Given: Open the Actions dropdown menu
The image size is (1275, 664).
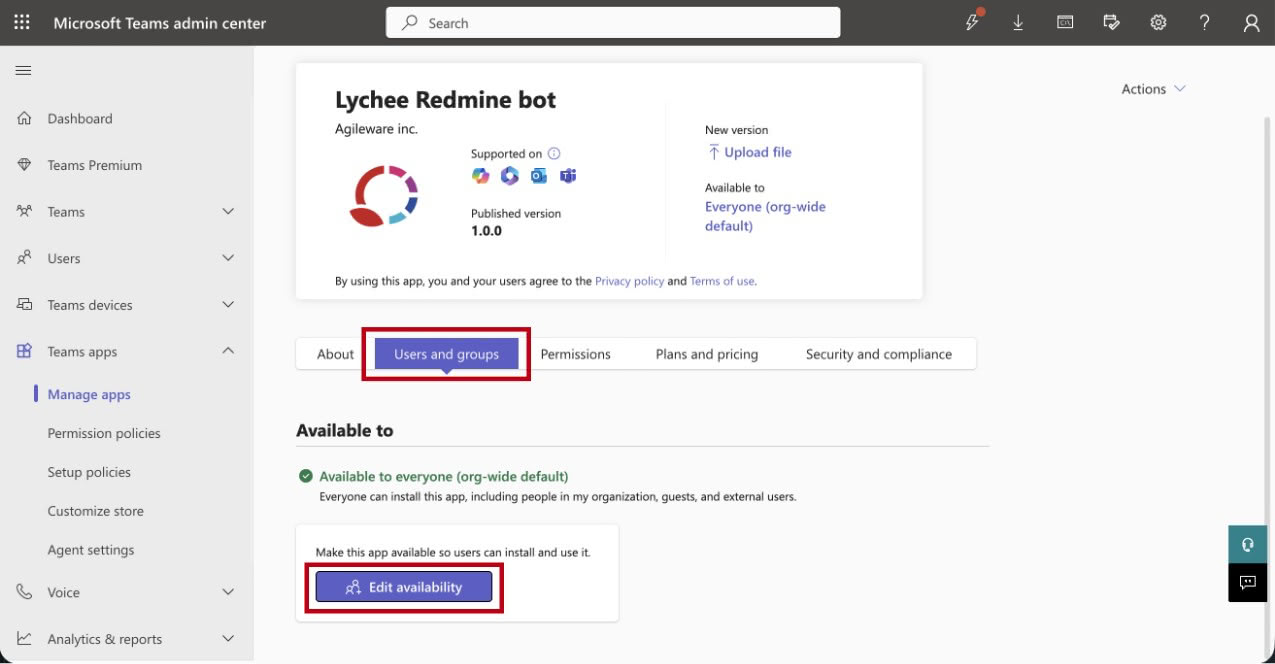Looking at the screenshot, I should click(x=1153, y=89).
